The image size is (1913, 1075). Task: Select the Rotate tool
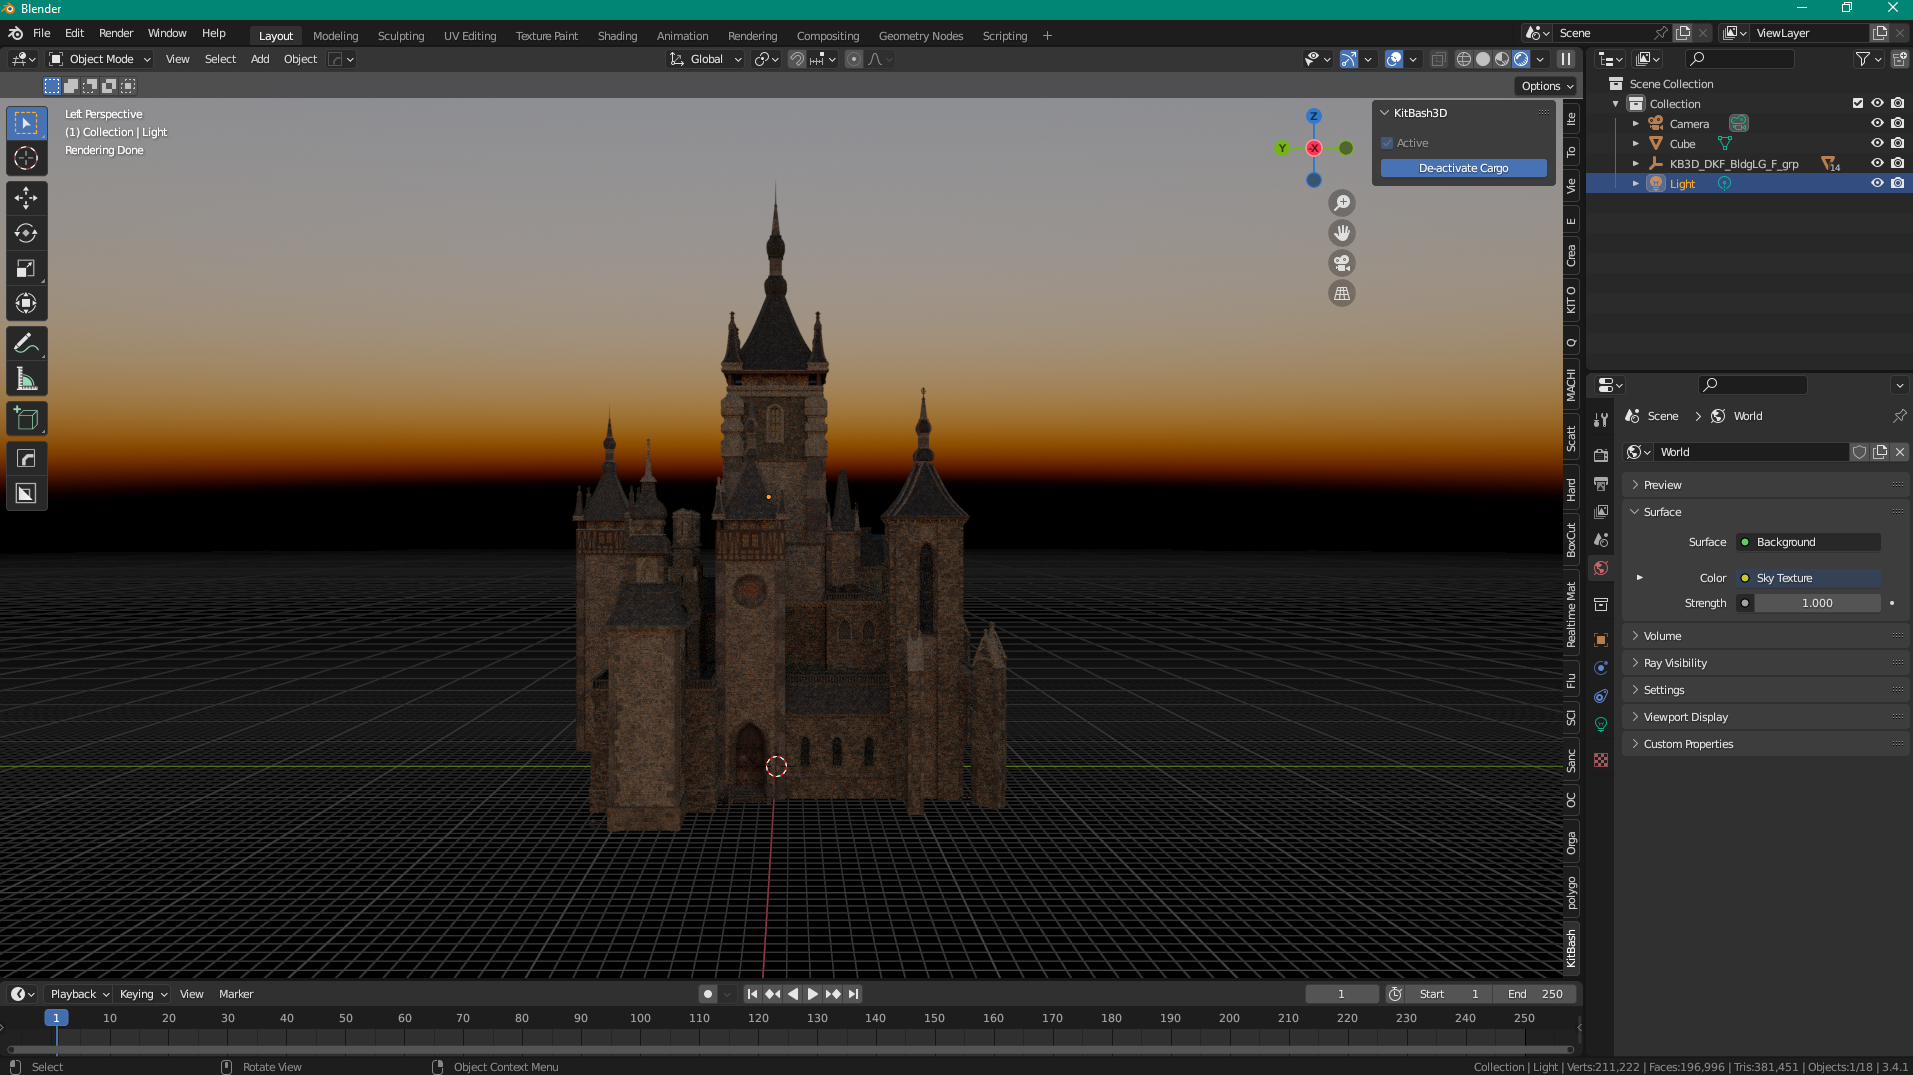point(26,233)
